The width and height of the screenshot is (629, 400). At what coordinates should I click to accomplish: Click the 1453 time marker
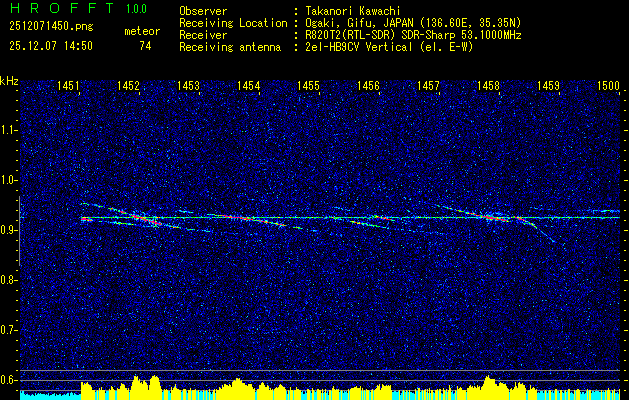point(189,85)
